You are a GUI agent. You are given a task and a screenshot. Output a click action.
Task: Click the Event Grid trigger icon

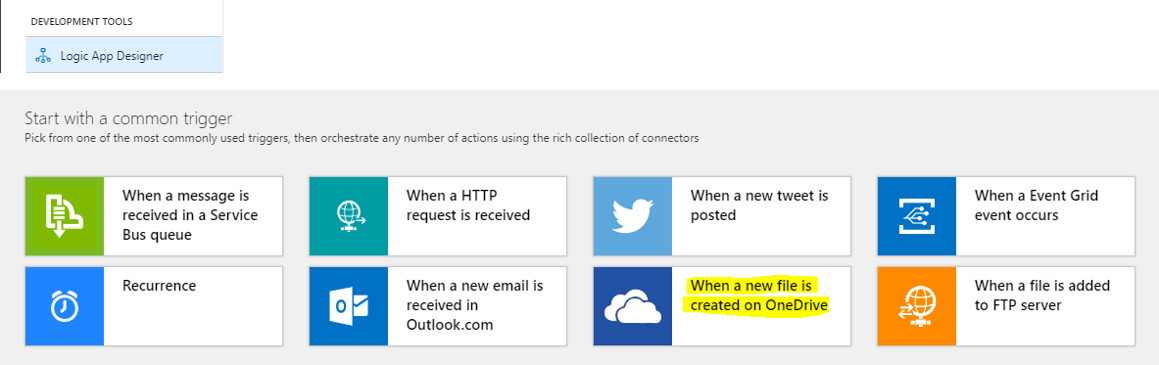917,216
